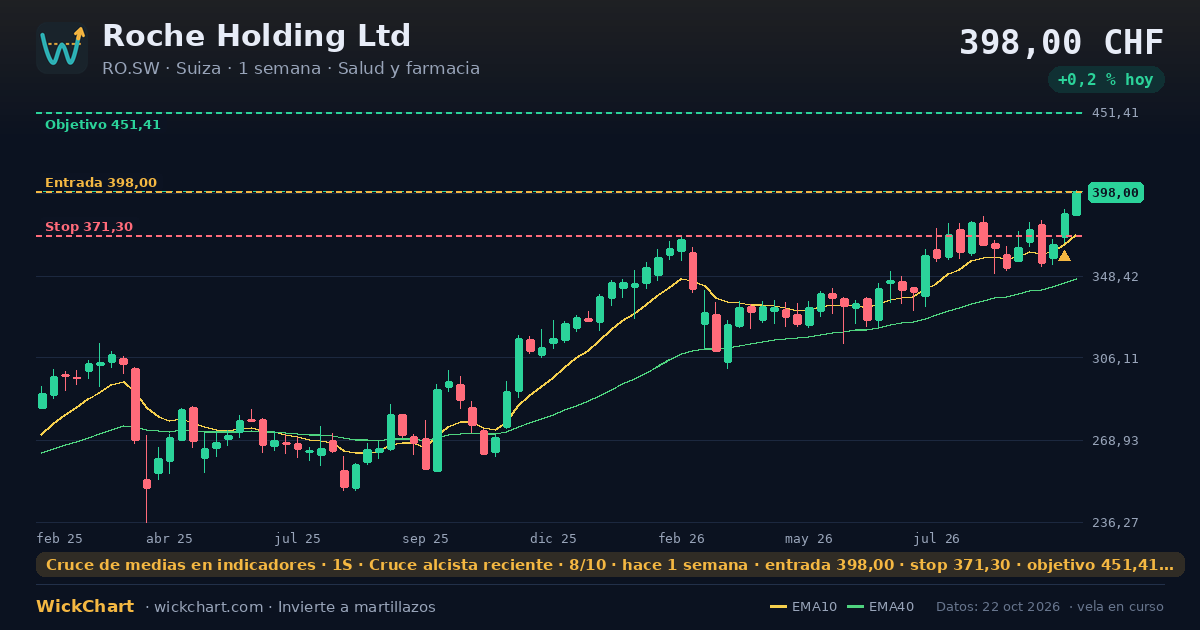
Task: Click the large red candle near abr 25
Action: 135,404
